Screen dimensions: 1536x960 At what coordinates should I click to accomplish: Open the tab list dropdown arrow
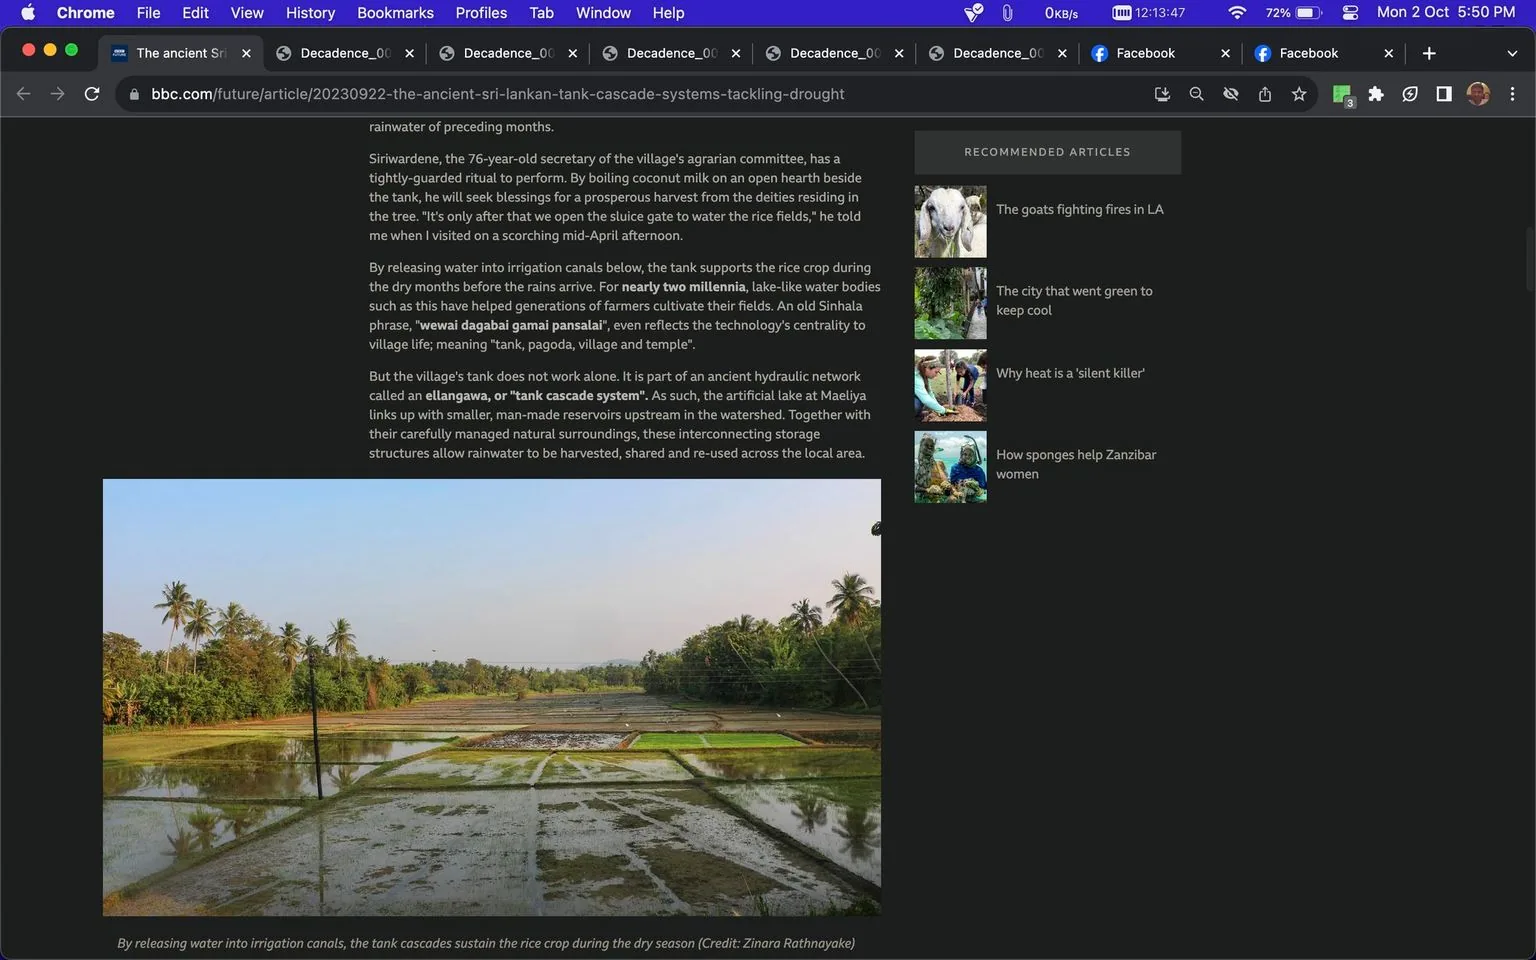click(x=1510, y=53)
